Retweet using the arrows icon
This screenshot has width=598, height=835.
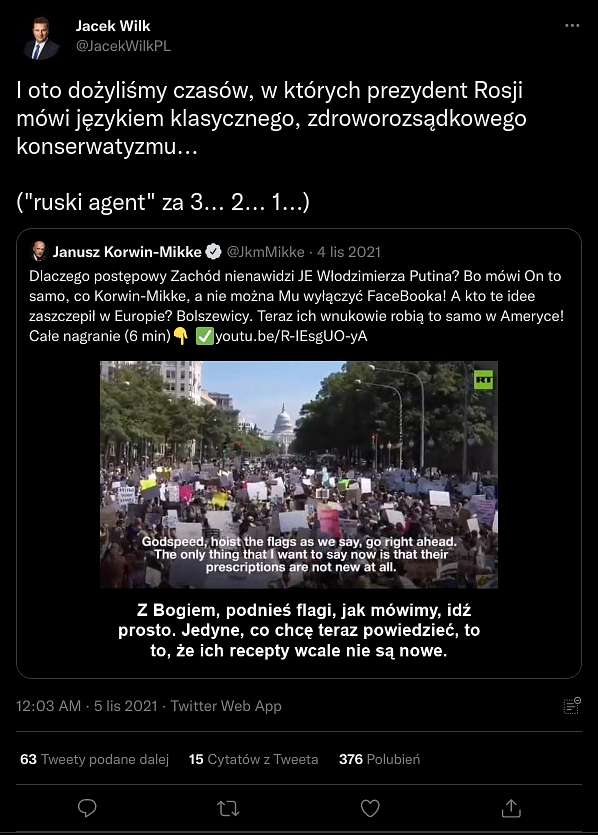[228, 808]
